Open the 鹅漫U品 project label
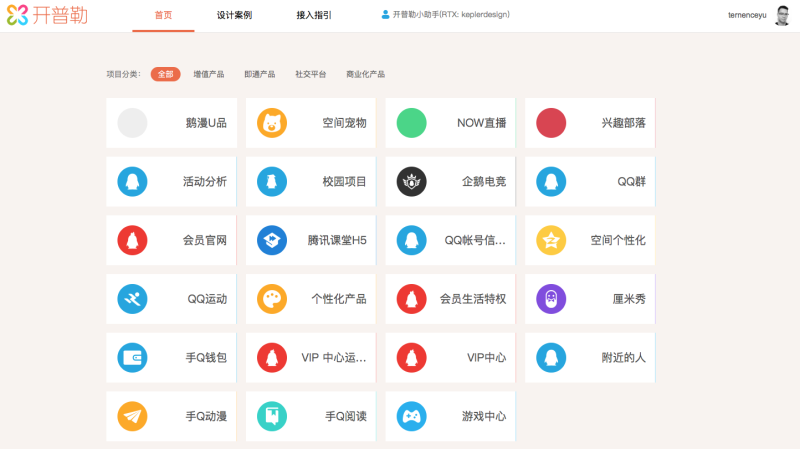This screenshot has width=800, height=449. [206, 123]
